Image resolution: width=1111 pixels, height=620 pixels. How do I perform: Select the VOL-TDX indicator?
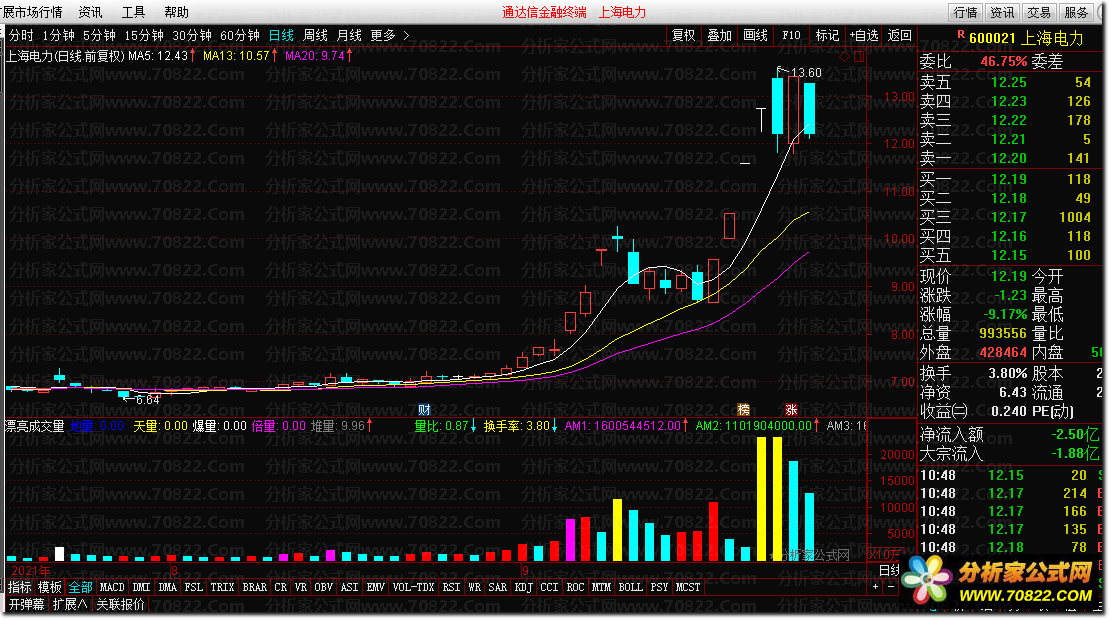click(x=414, y=587)
